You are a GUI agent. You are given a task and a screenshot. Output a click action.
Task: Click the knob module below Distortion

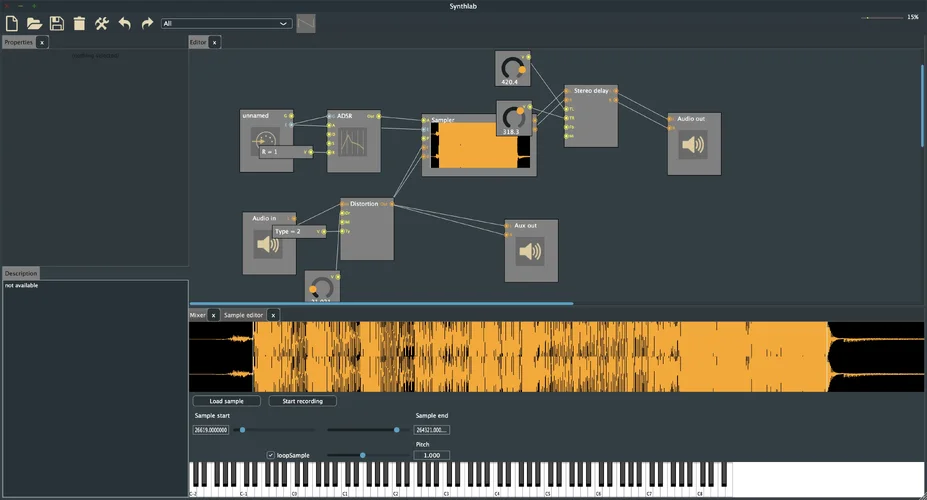tap(321, 287)
